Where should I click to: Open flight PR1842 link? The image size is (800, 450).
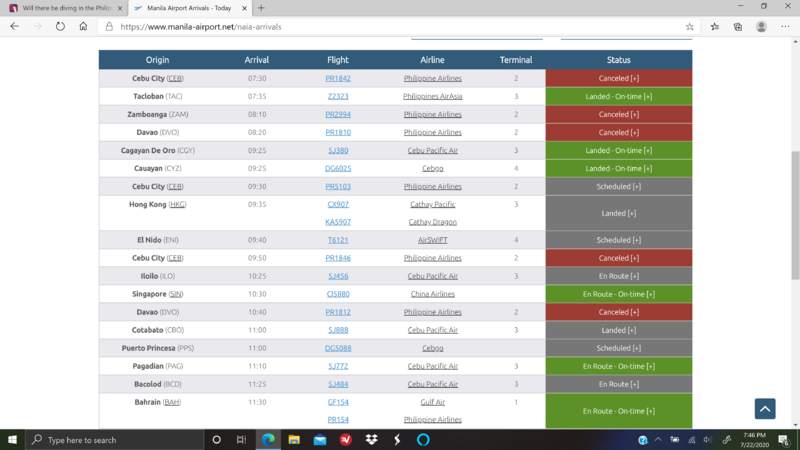click(x=338, y=78)
